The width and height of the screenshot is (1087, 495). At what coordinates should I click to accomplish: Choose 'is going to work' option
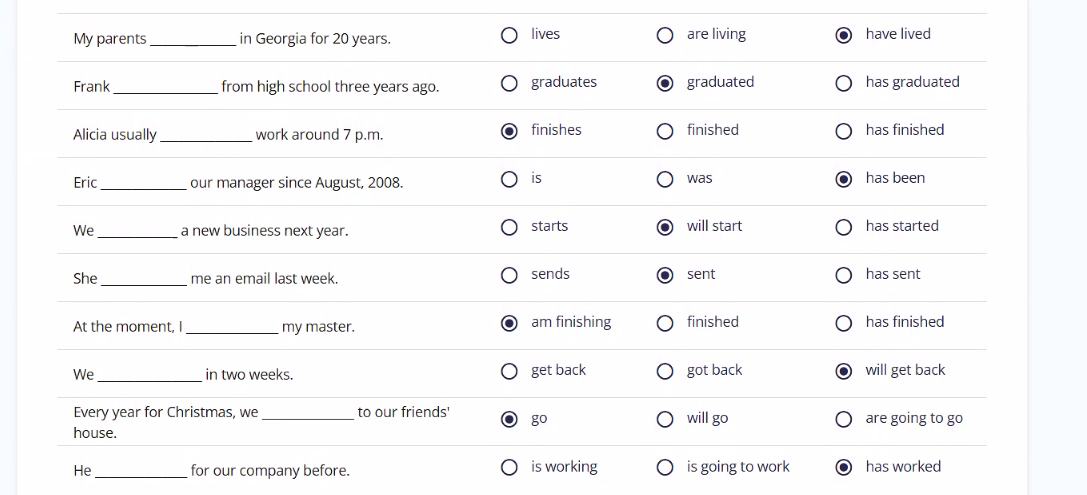(665, 467)
